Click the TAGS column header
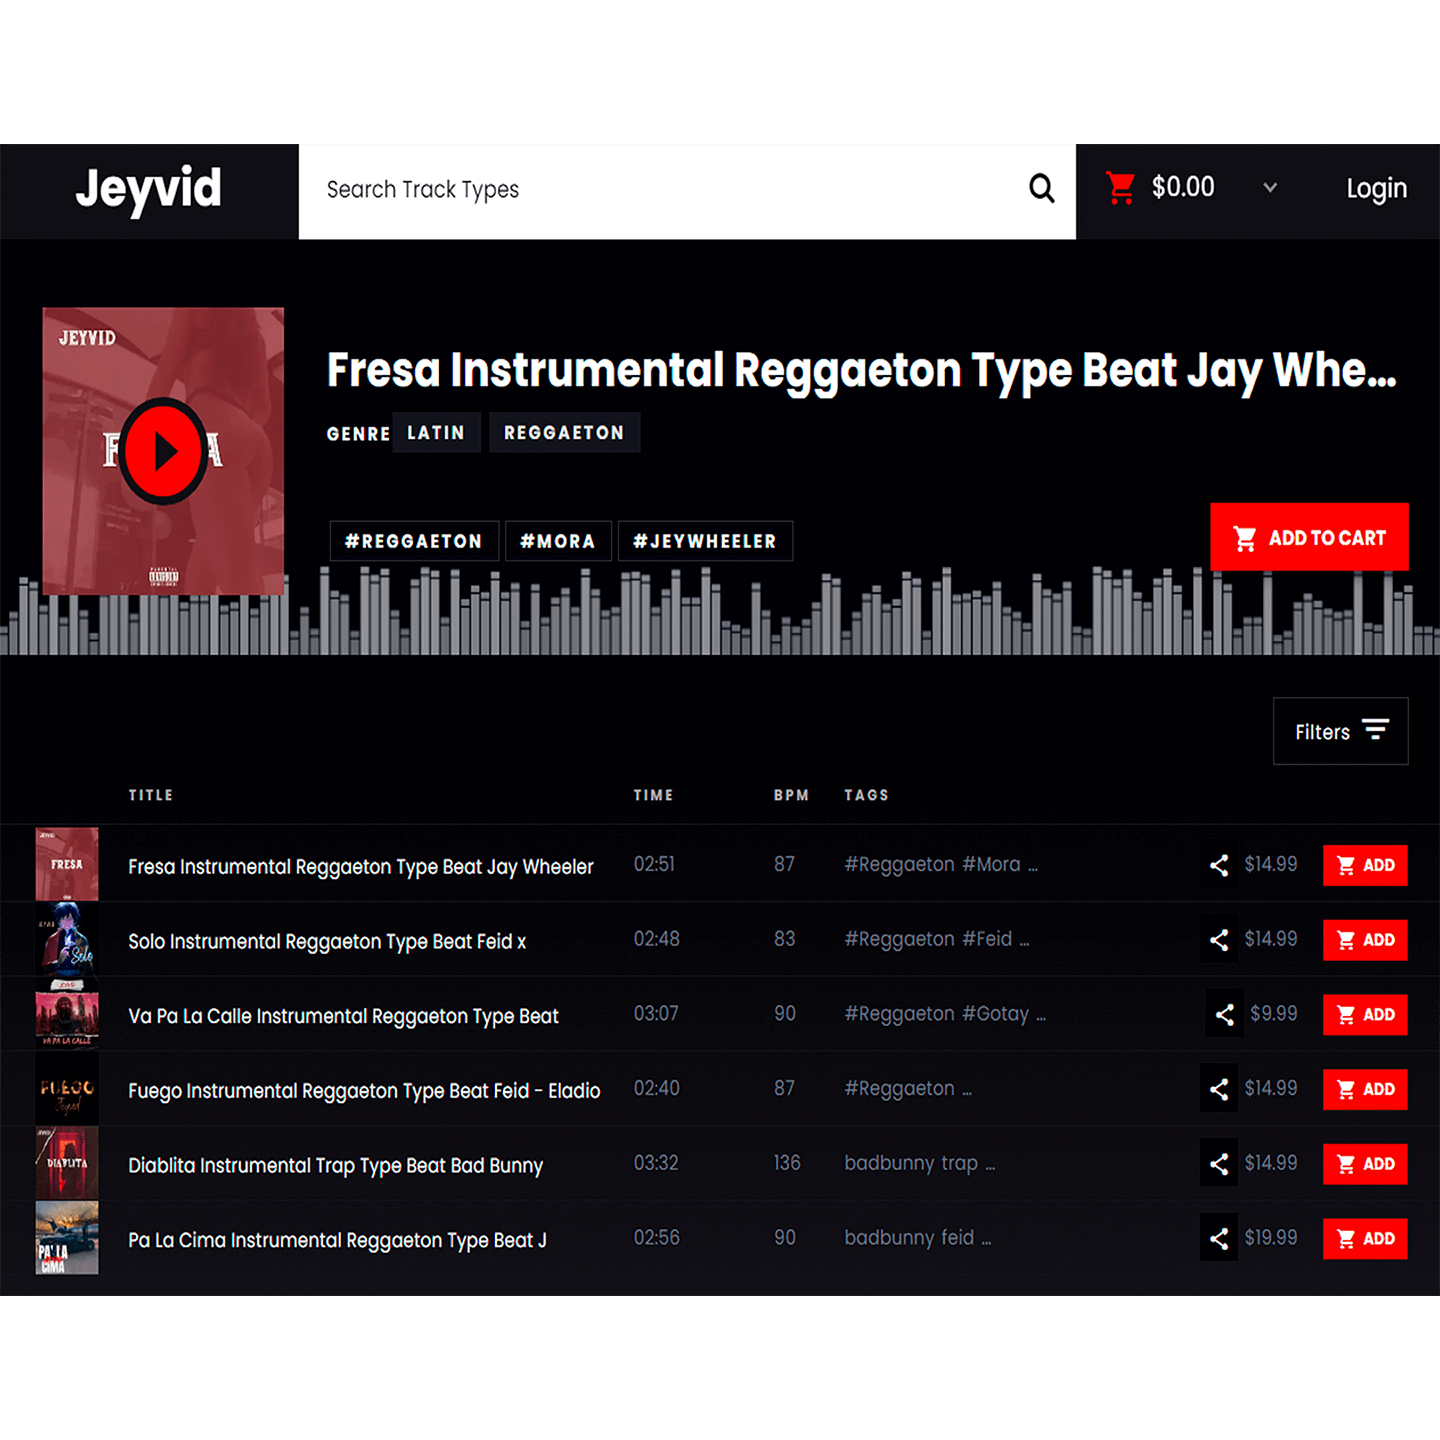This screenshot has width=1440, height=1440. point(866,795)
